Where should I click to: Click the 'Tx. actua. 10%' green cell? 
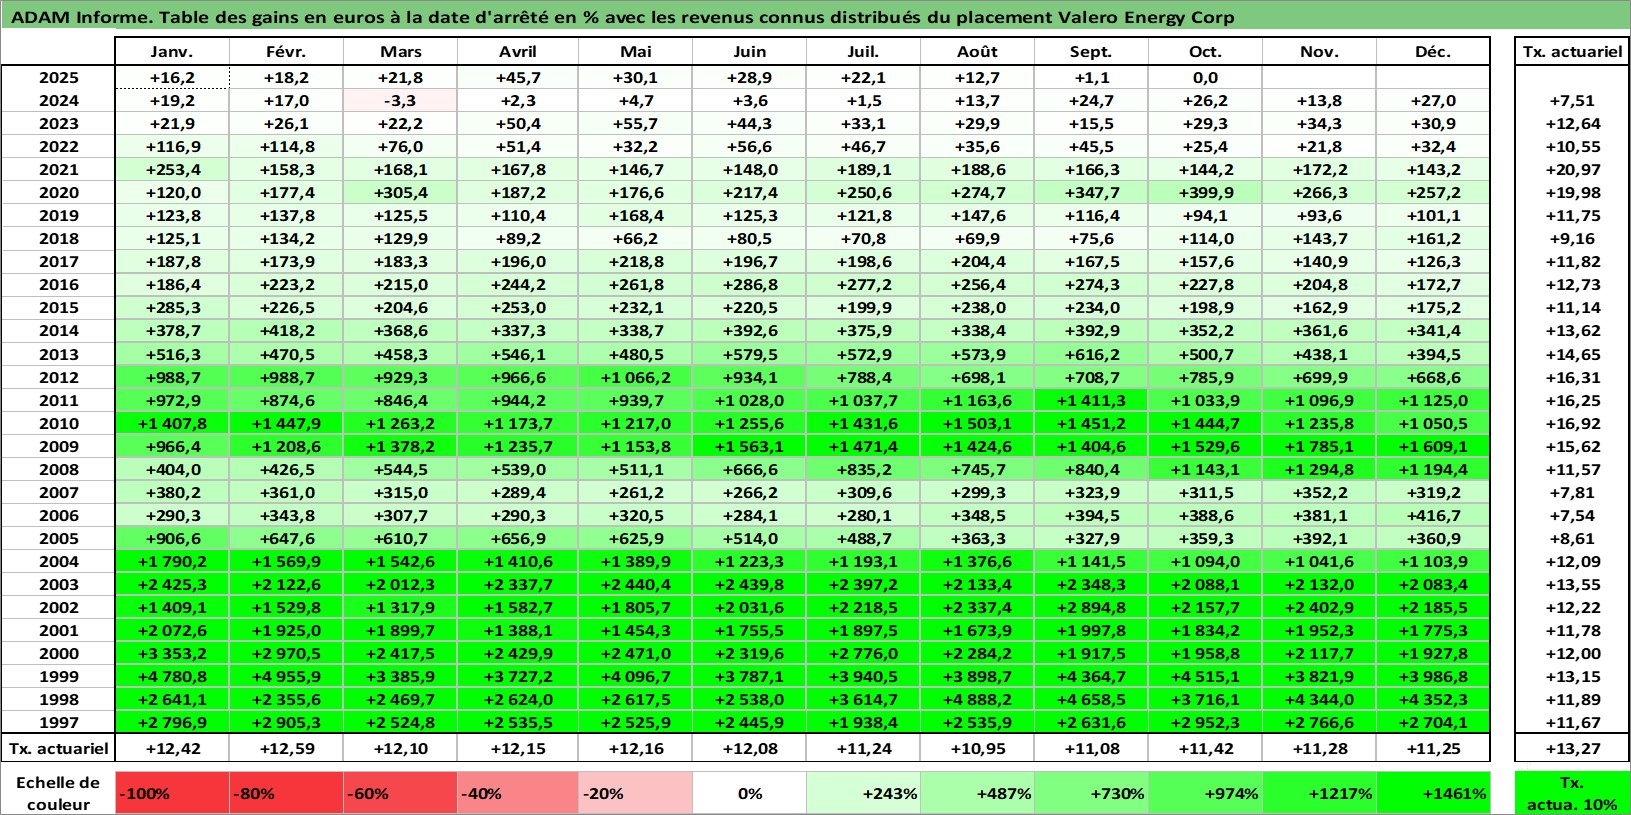(1572, 793)
